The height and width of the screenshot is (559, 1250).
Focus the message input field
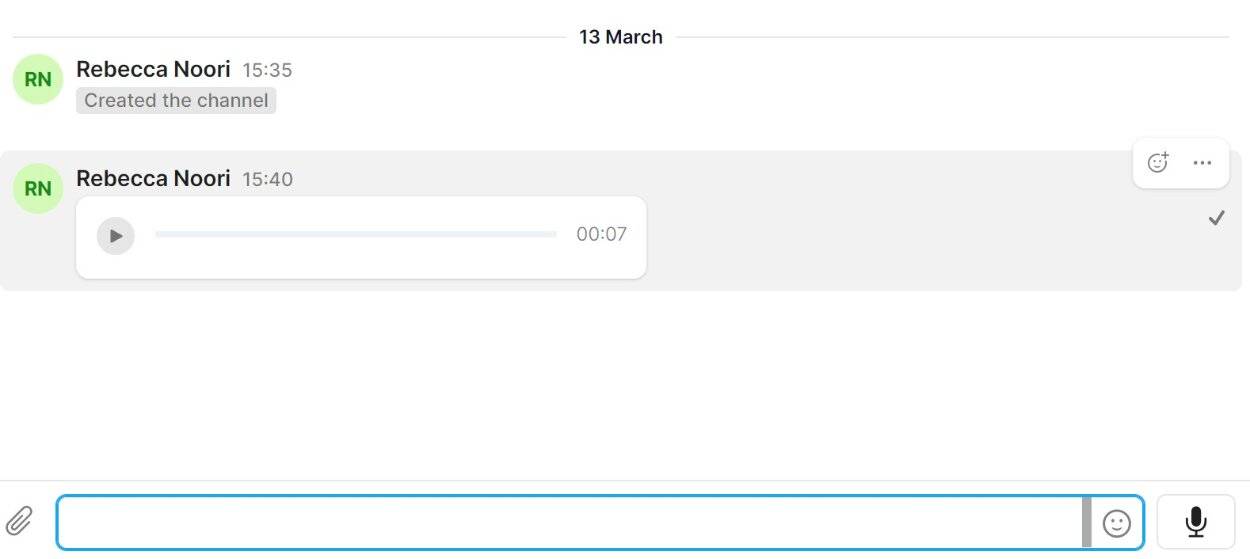(568, 523)
